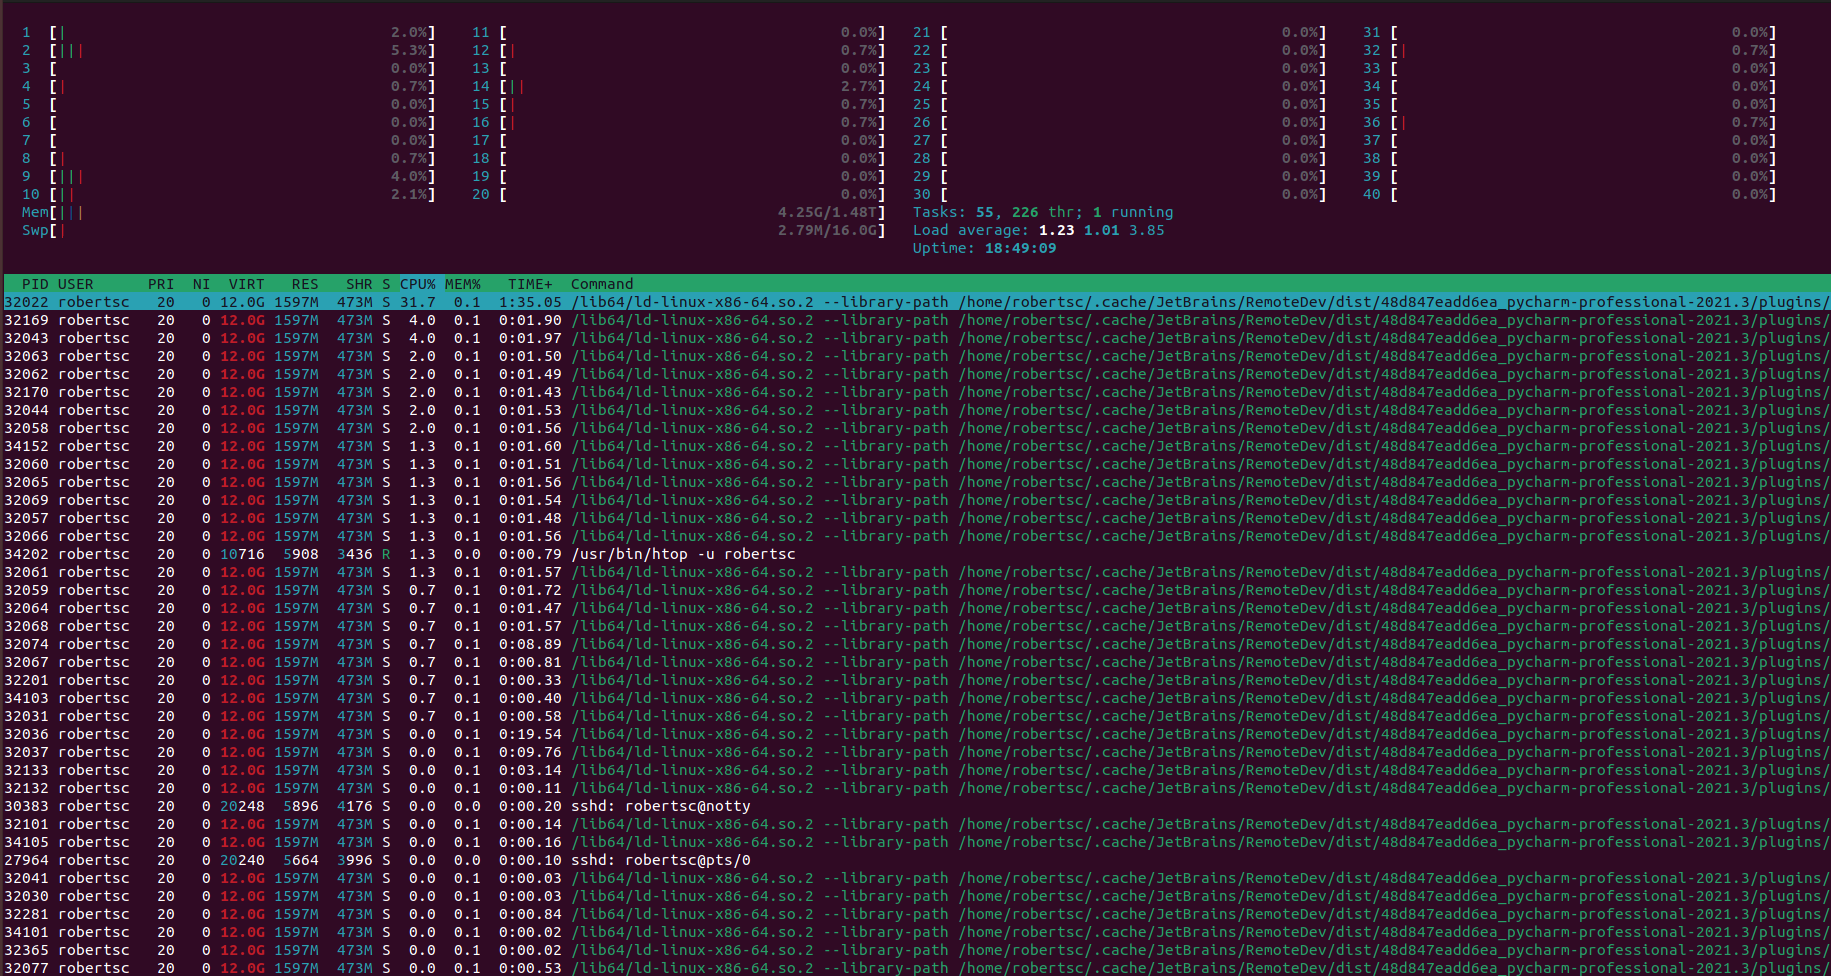Select process row with PID 32133

coord(917,770)
